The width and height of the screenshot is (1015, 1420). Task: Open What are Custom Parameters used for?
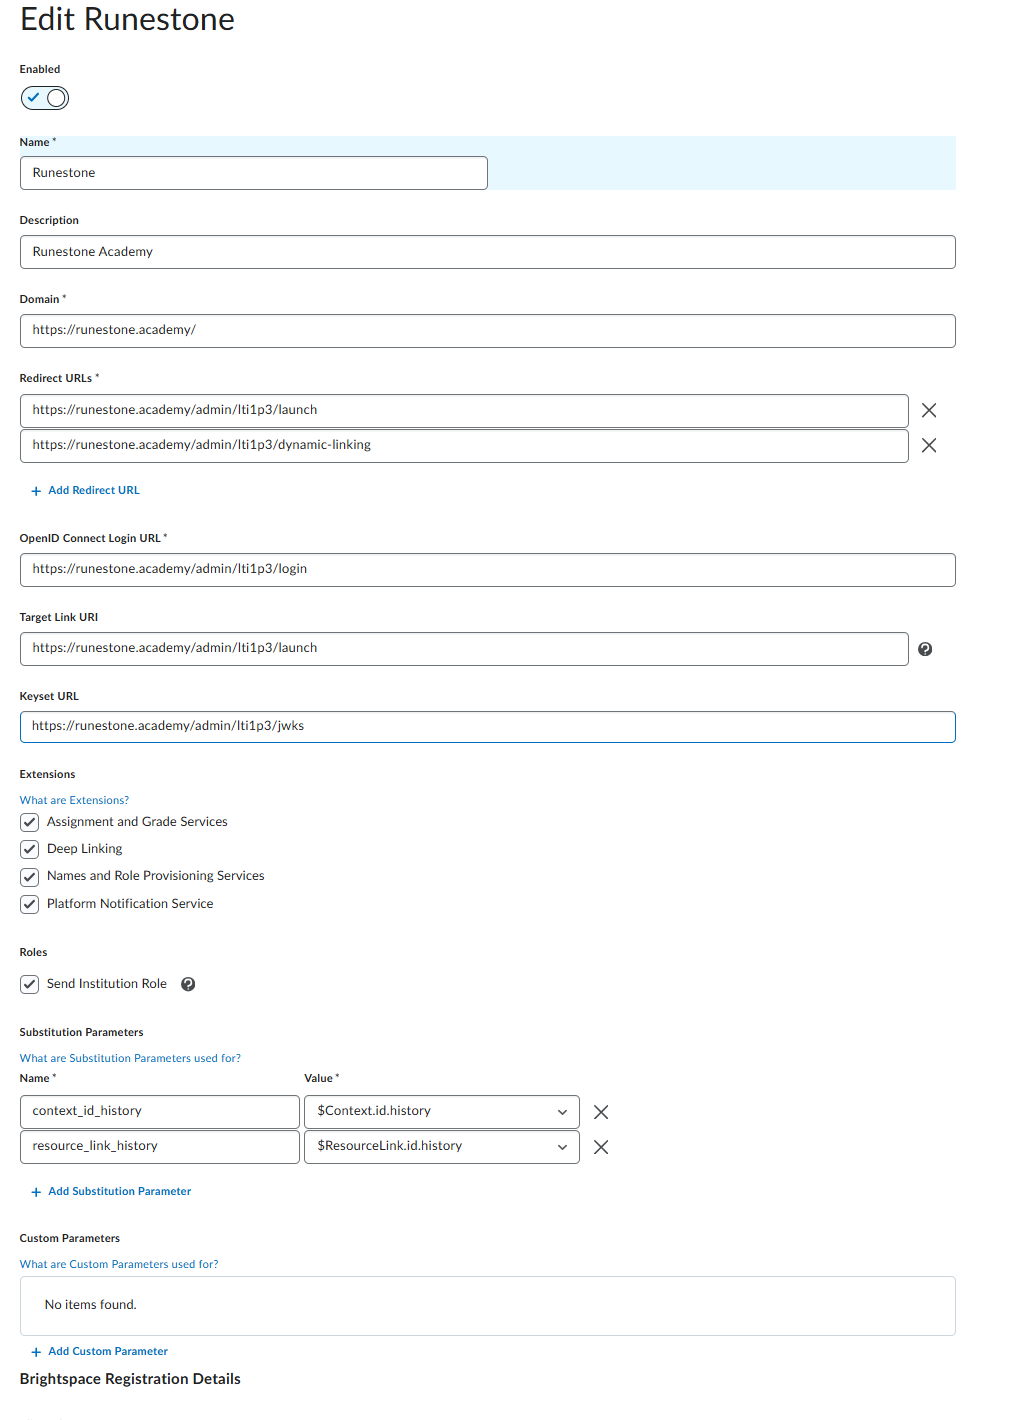(119, 1264)
